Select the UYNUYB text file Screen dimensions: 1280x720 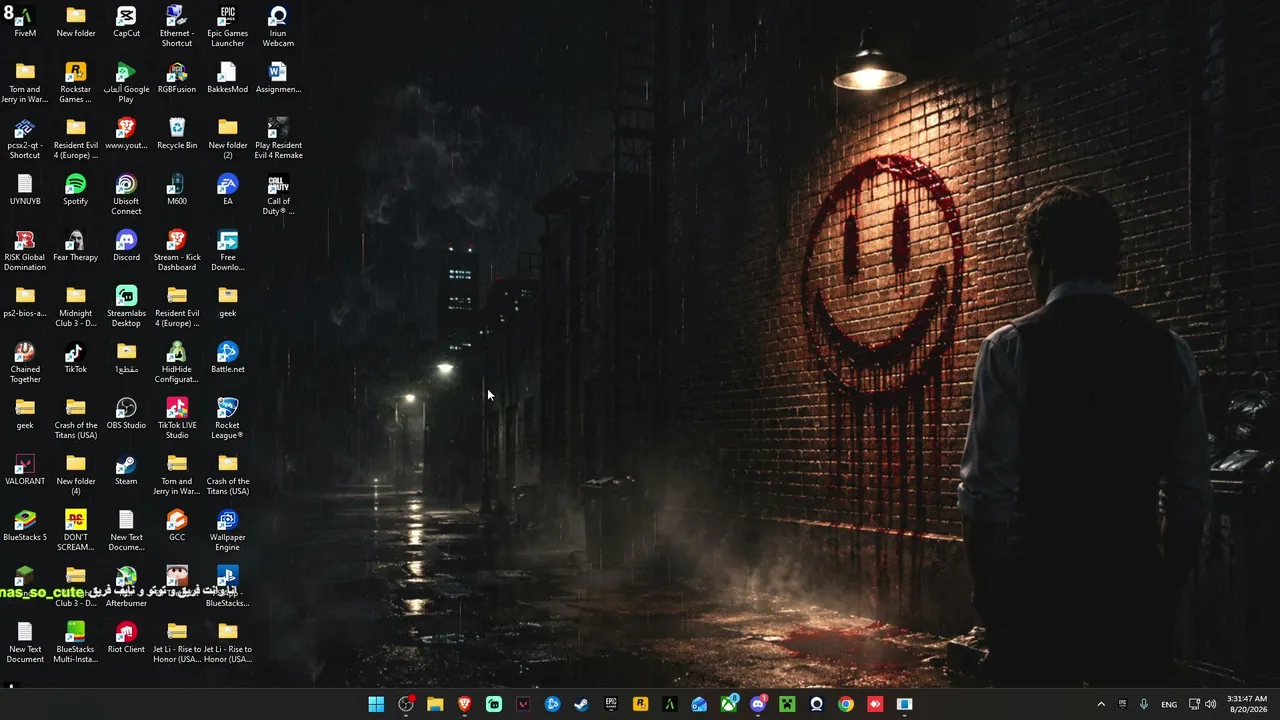point(25,190)
